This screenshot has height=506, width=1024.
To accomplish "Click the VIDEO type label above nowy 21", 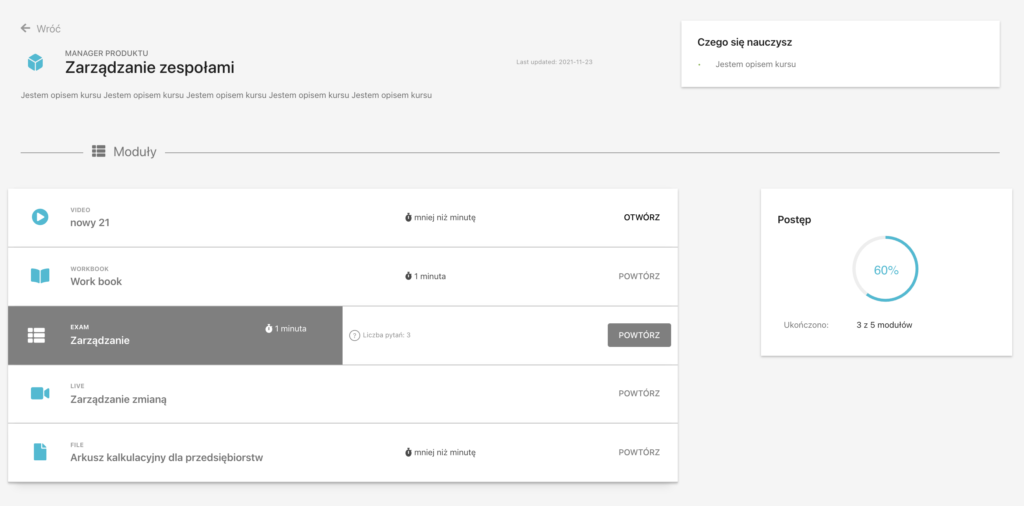I will click(x=80, y=210).
